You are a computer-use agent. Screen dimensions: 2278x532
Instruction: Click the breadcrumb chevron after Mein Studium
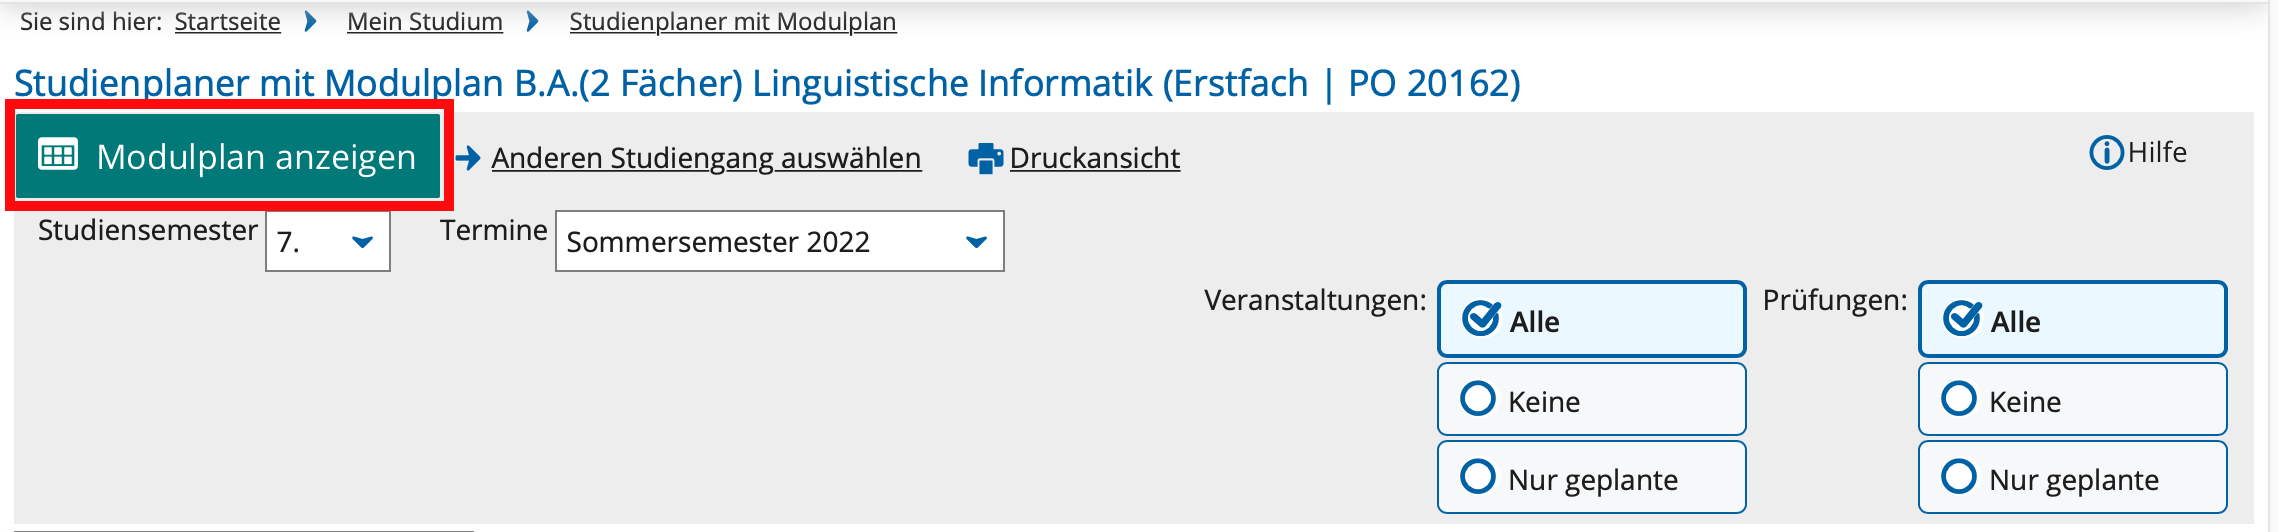(533, 21)
